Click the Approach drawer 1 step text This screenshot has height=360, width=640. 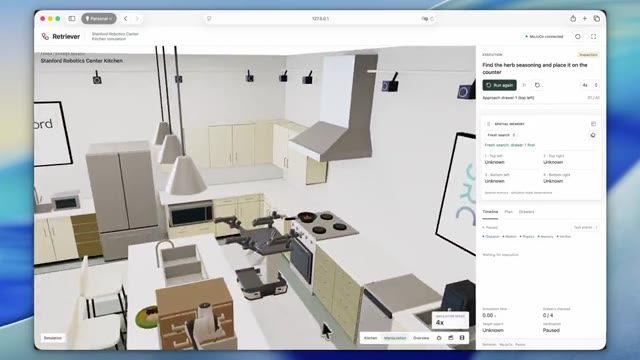point(508,98)
